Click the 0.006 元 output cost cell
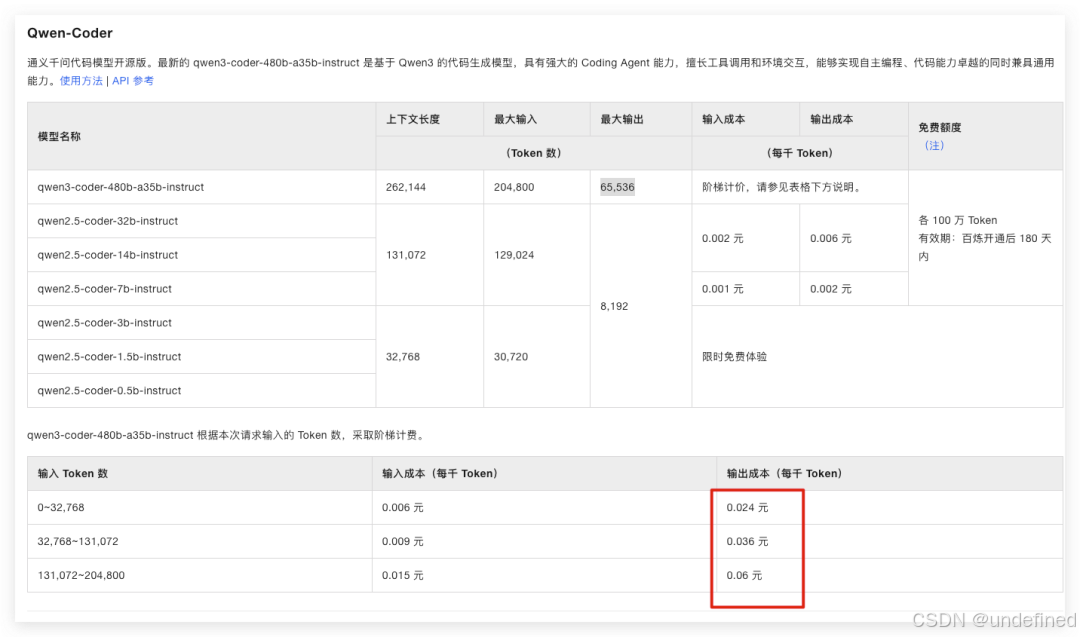This screenshot has height=637, width=1080. point(831,238)
